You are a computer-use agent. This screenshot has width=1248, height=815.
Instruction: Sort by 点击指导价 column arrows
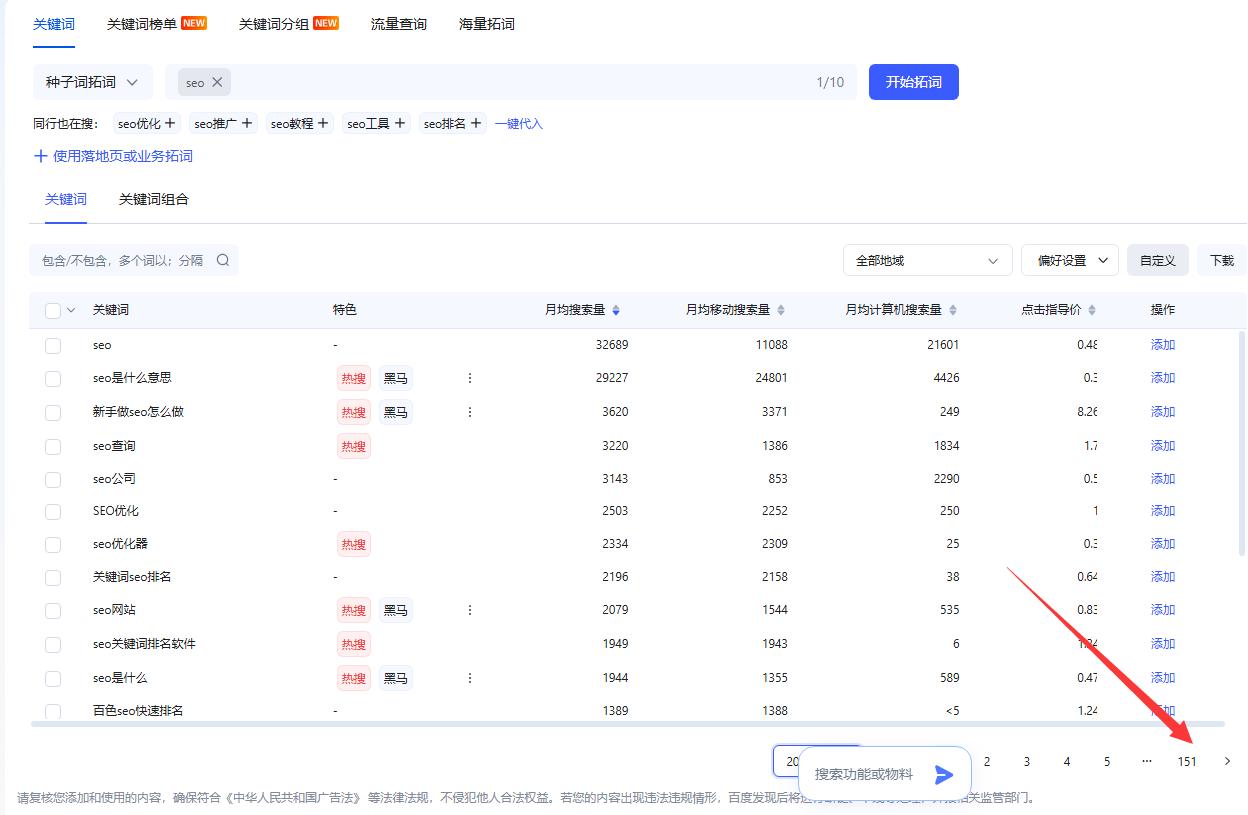coord(1092,310)
